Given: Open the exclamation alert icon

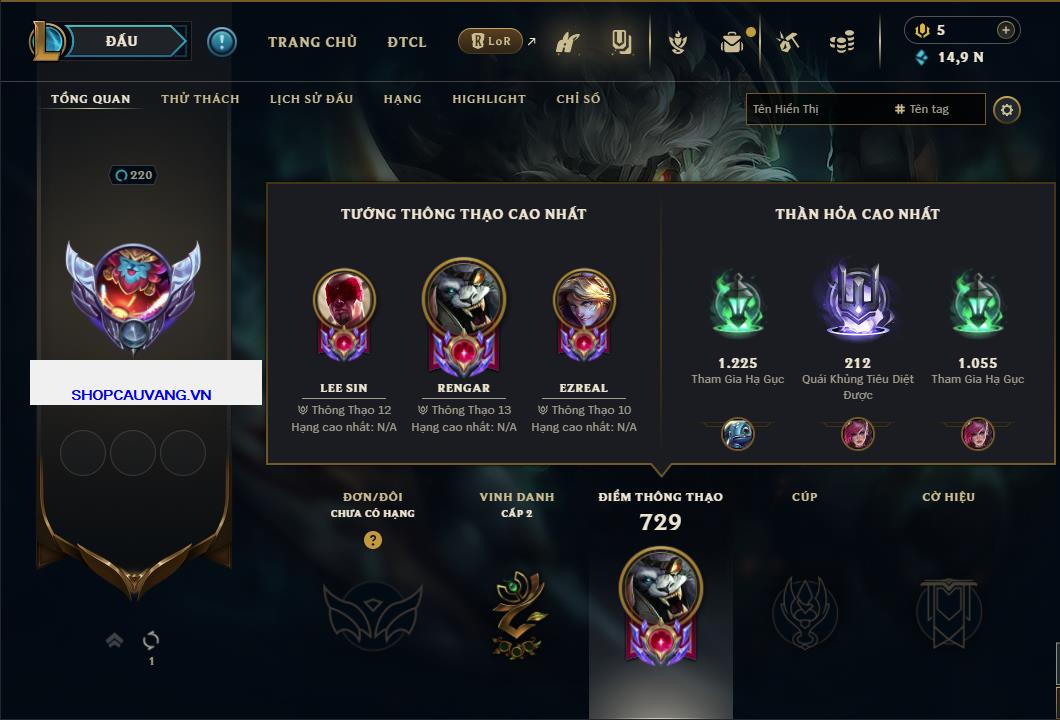Looking at the screenshot, I should [222, 42].
